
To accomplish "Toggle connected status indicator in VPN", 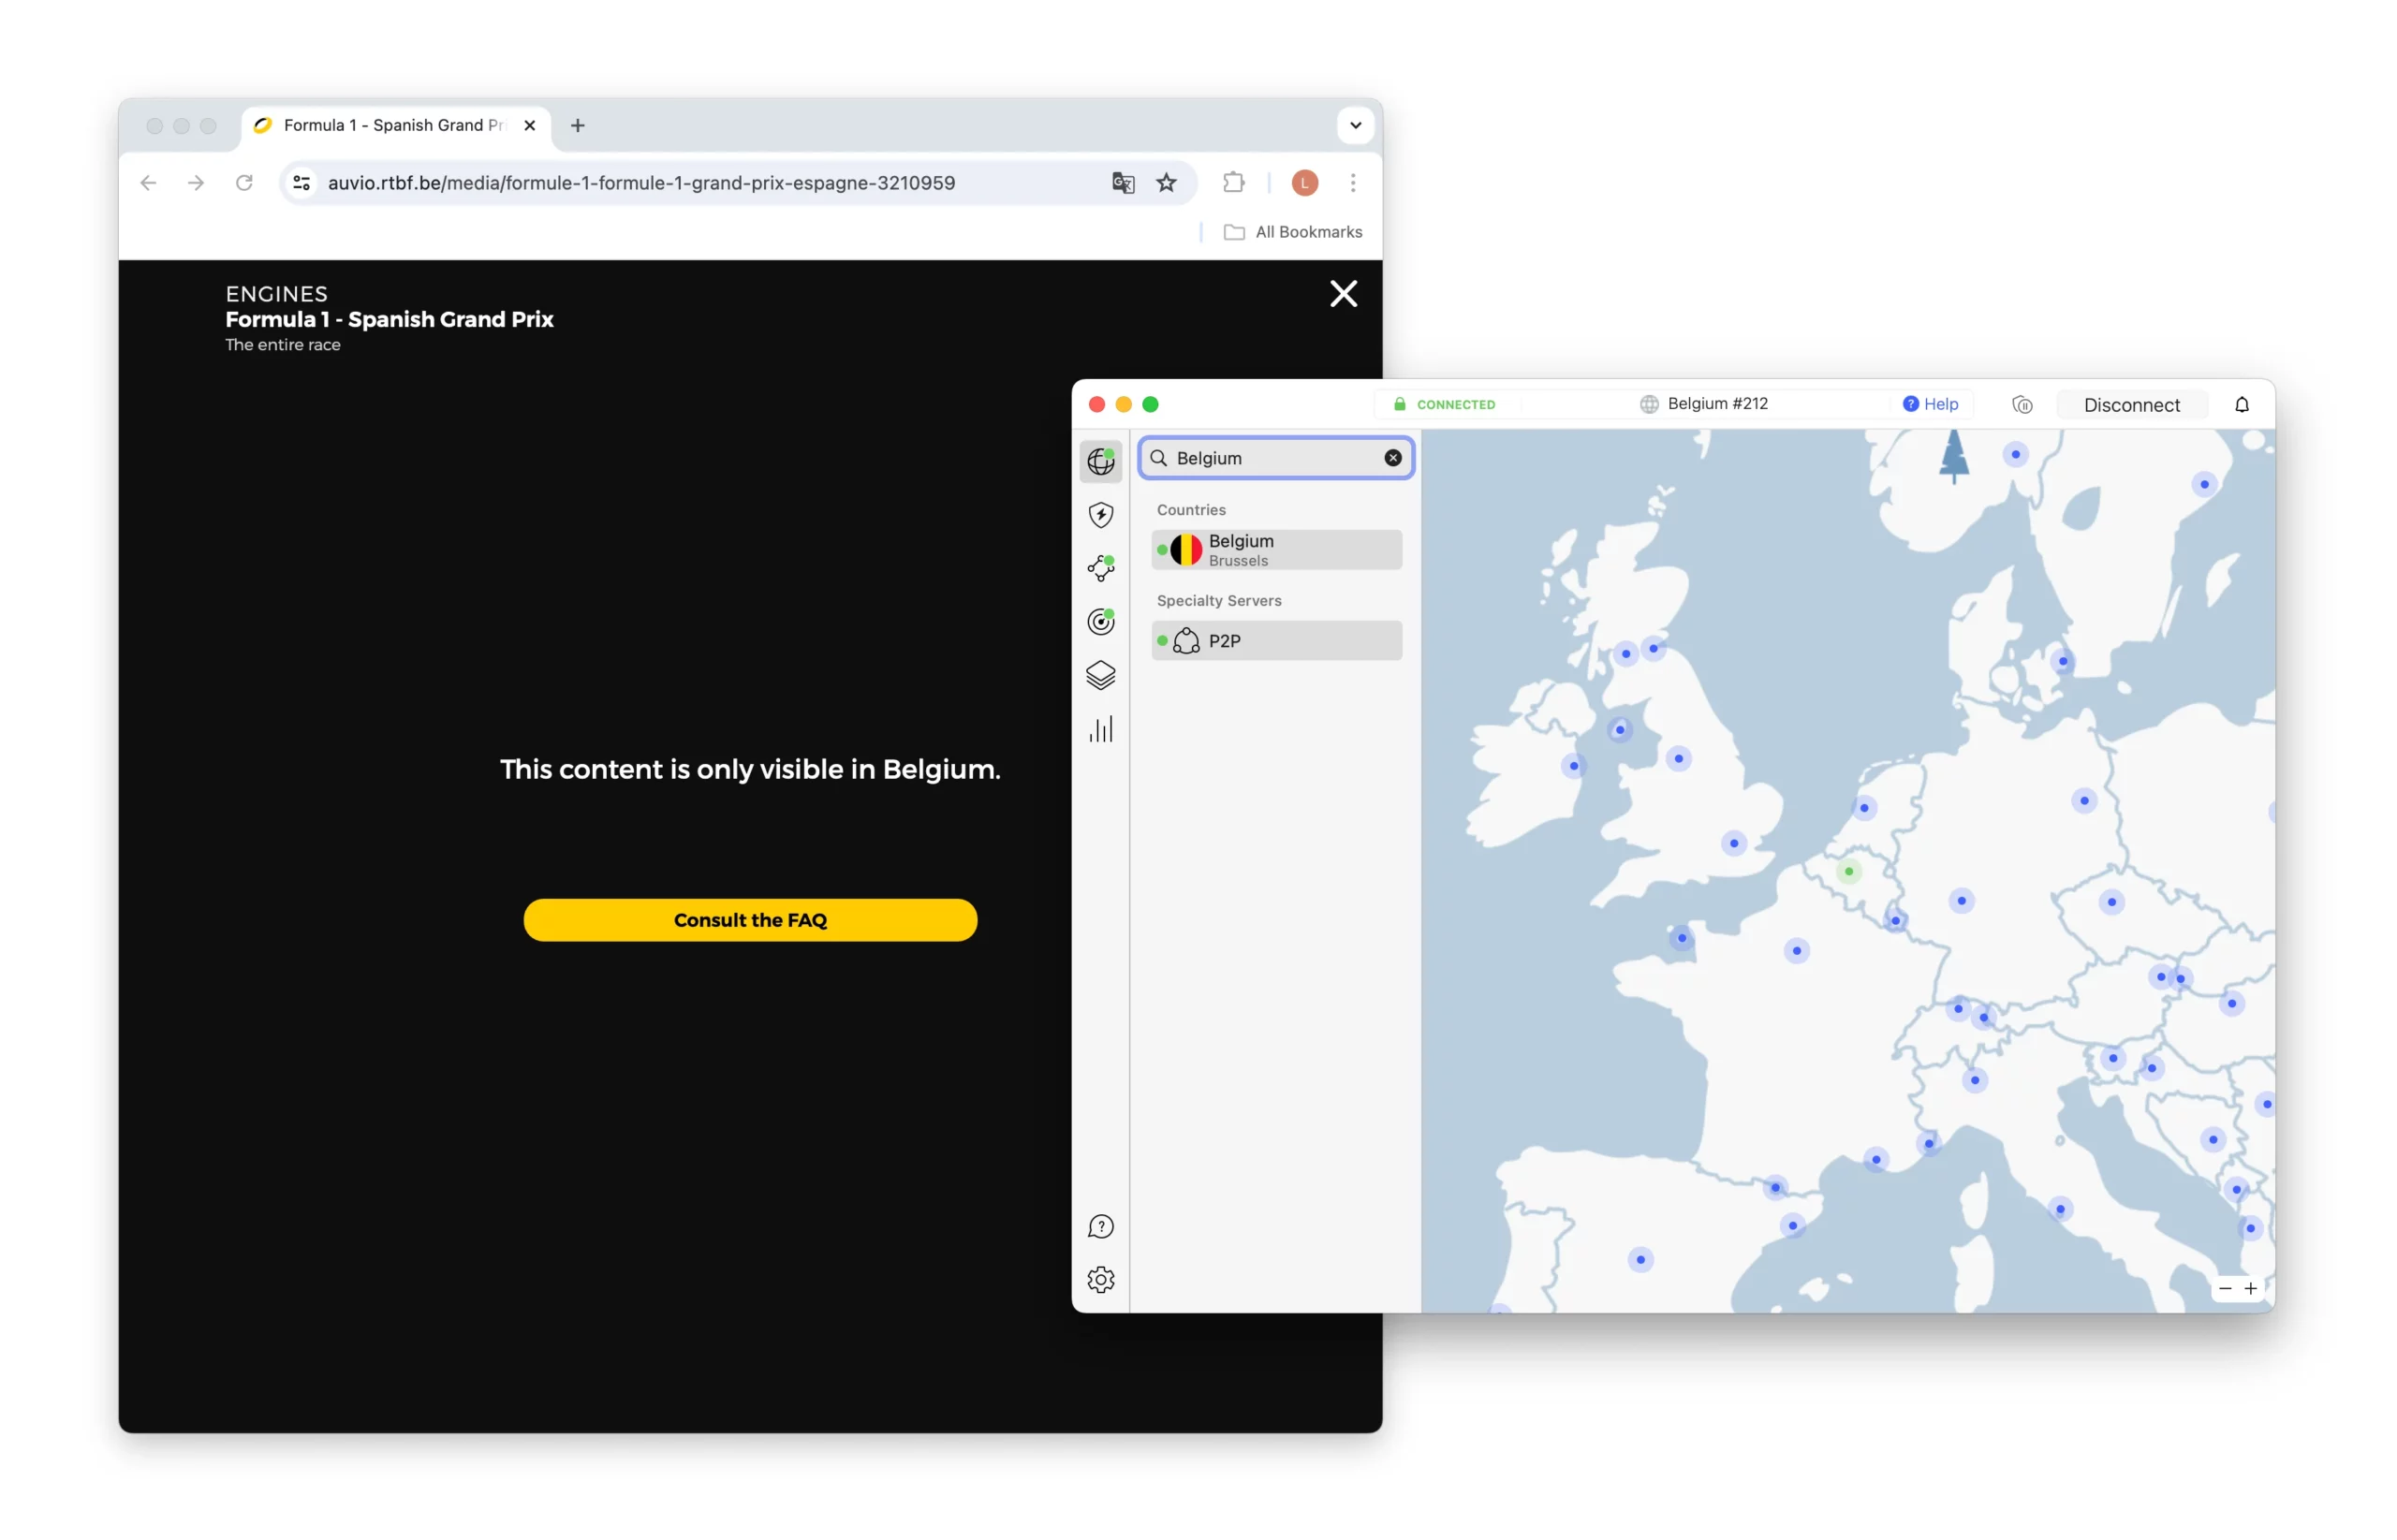I will click(x=1450, y=403).
